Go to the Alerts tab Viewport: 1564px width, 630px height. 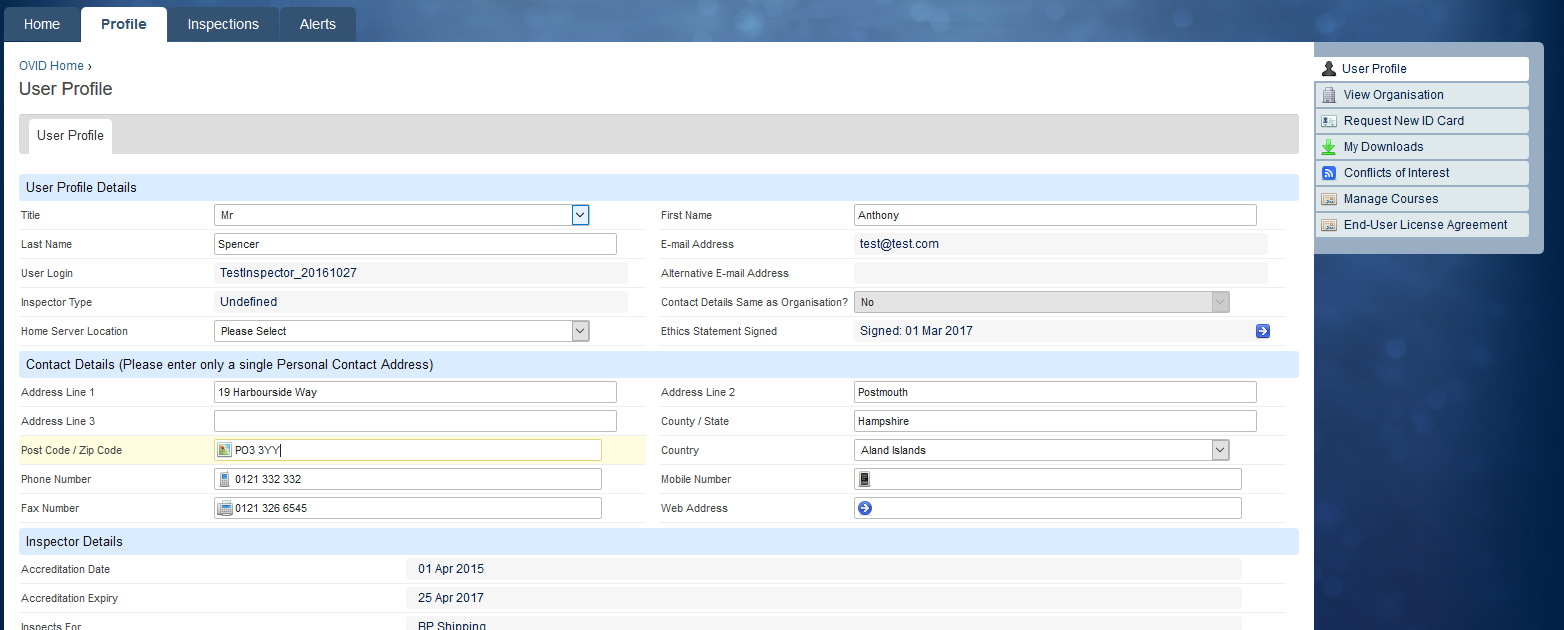click(318, 24)
